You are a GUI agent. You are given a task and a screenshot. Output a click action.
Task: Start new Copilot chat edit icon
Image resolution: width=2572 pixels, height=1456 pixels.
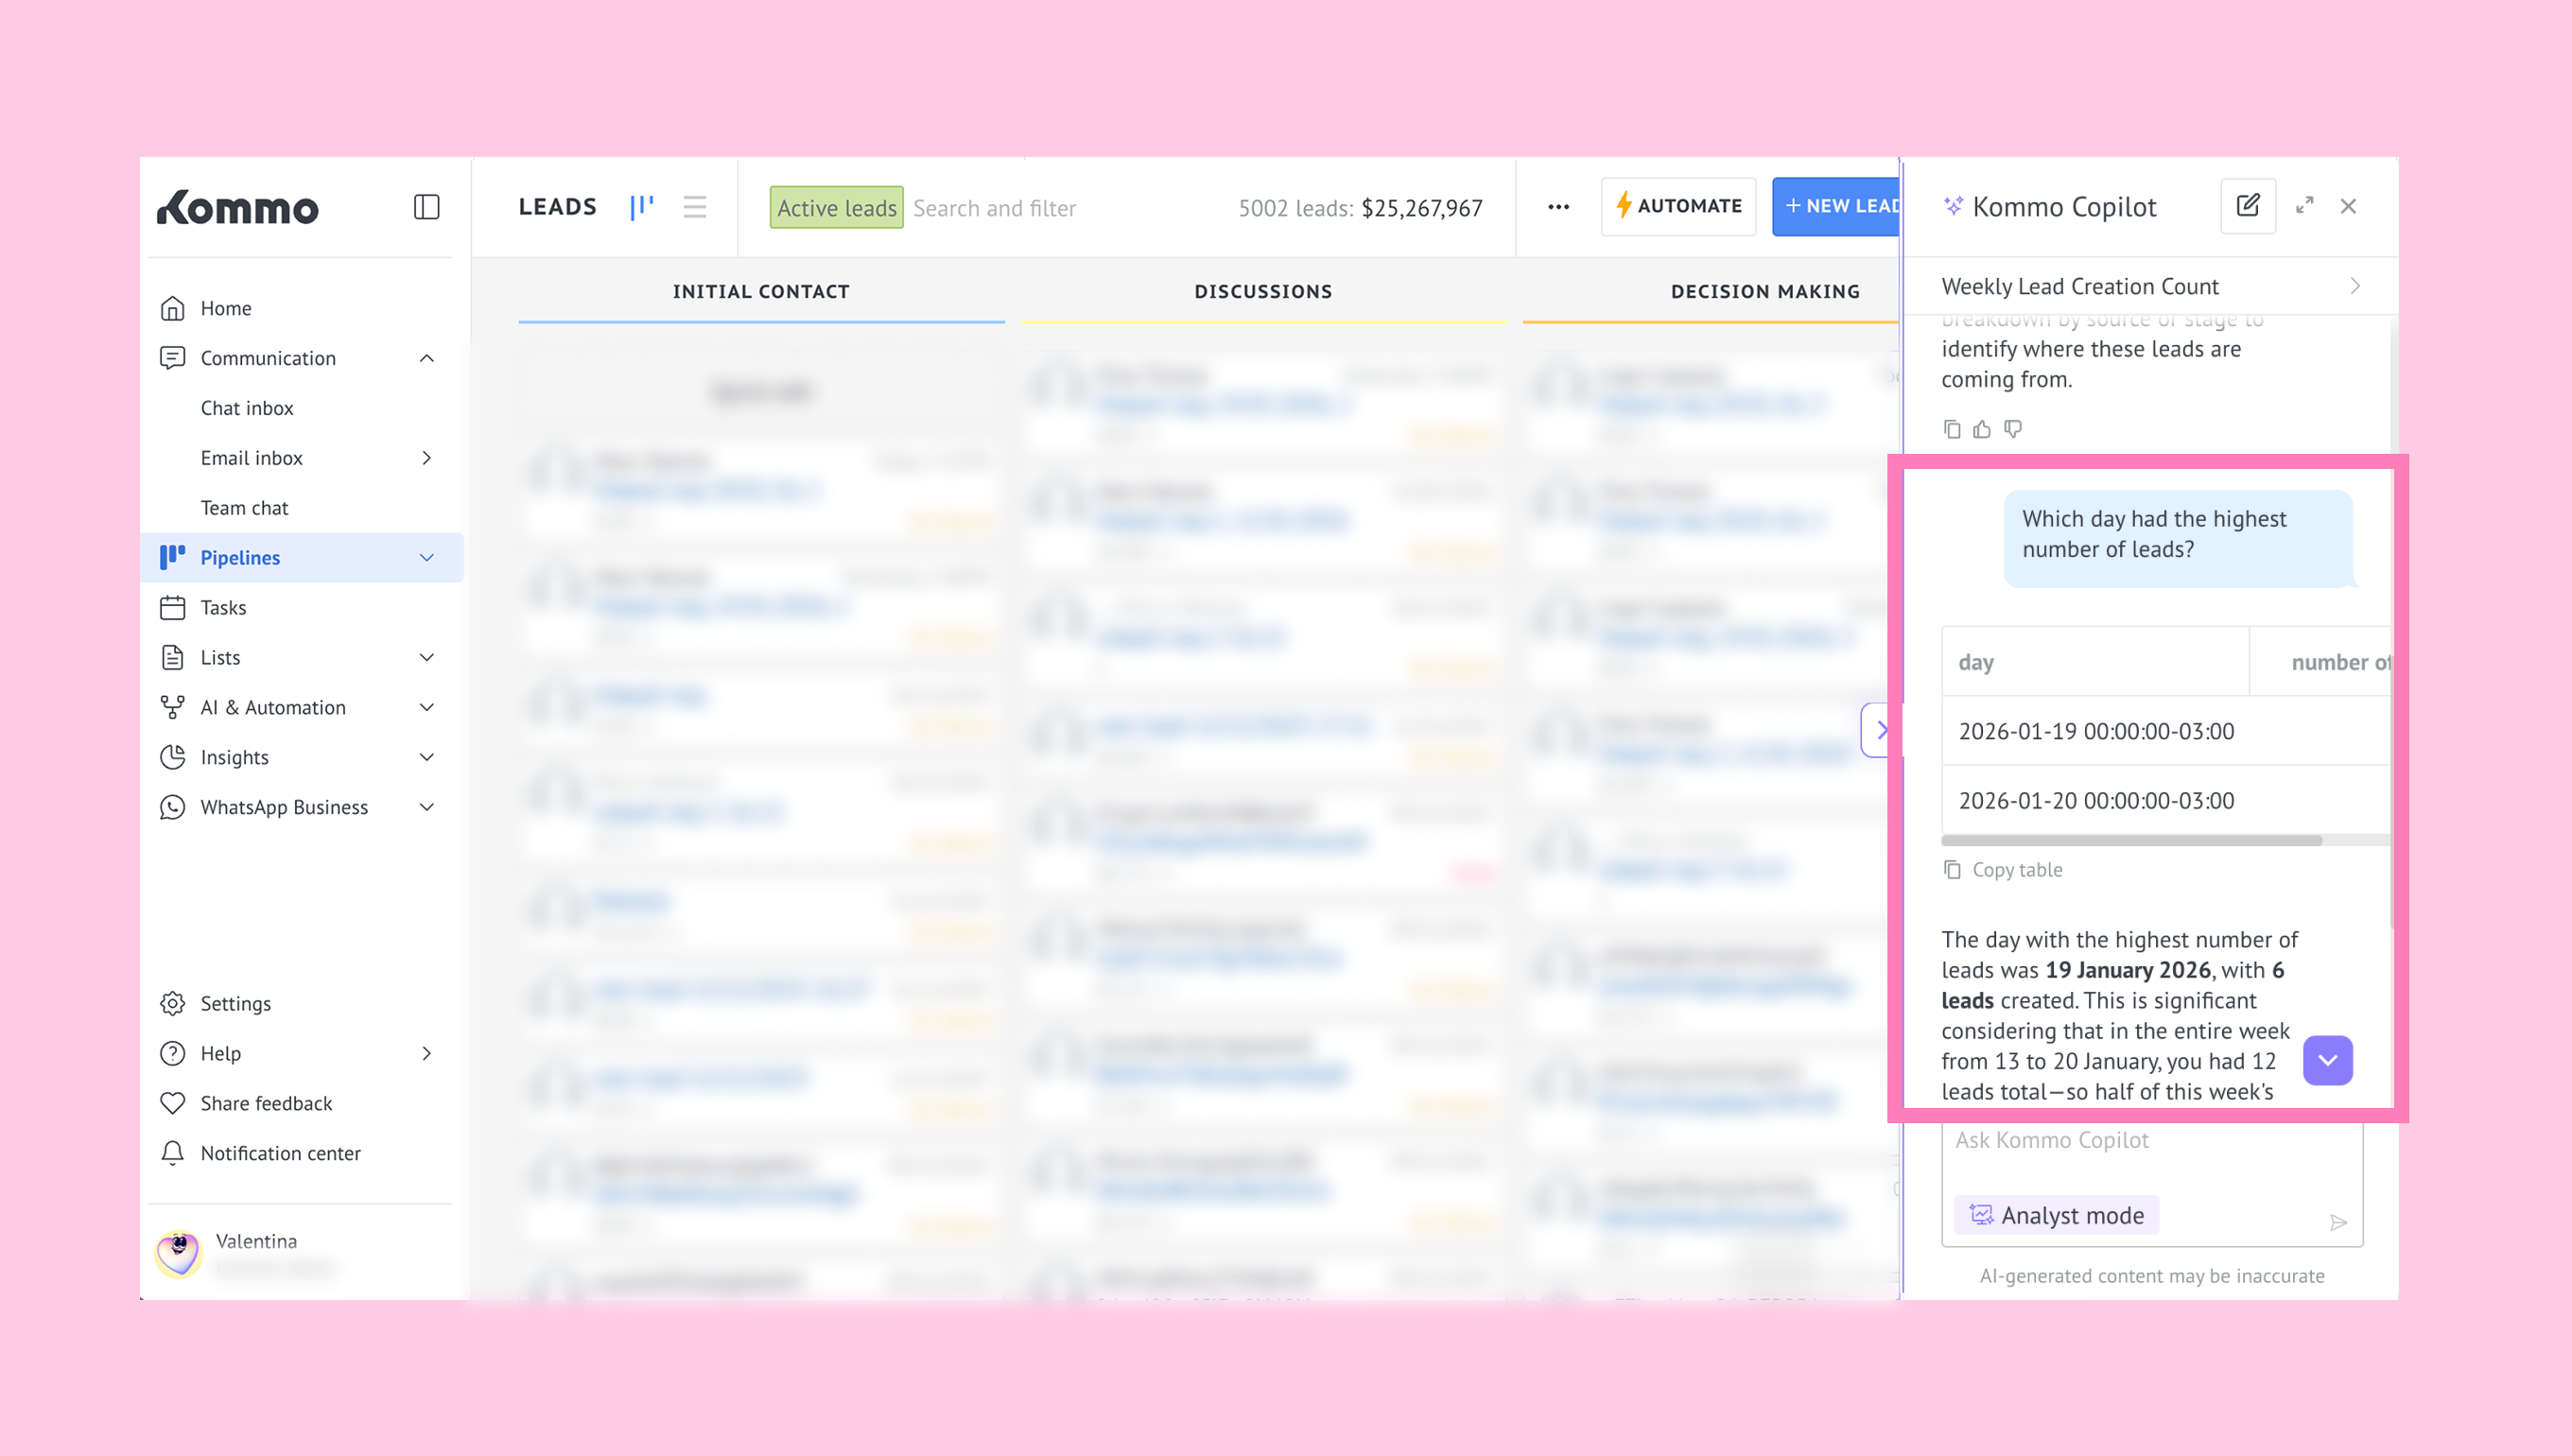[2247, 206]
